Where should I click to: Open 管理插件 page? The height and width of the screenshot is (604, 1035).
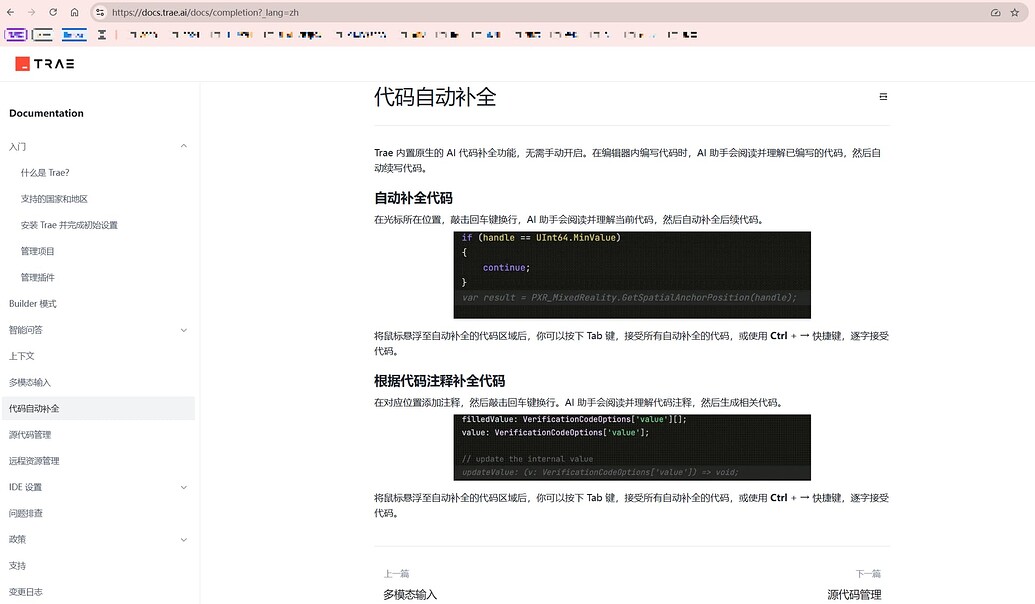coord(38,277)
